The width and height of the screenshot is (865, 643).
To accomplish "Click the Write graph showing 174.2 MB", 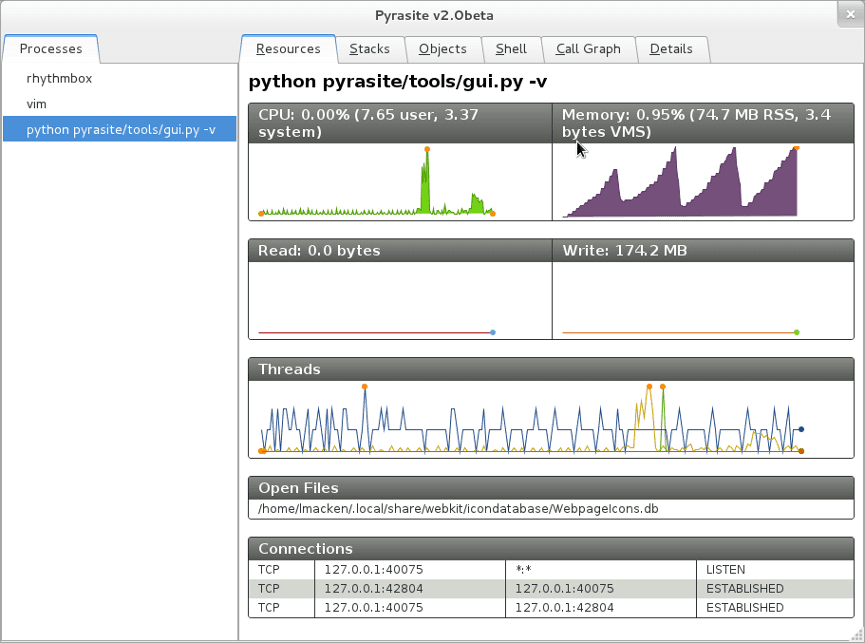I will [x=703, y=300].
